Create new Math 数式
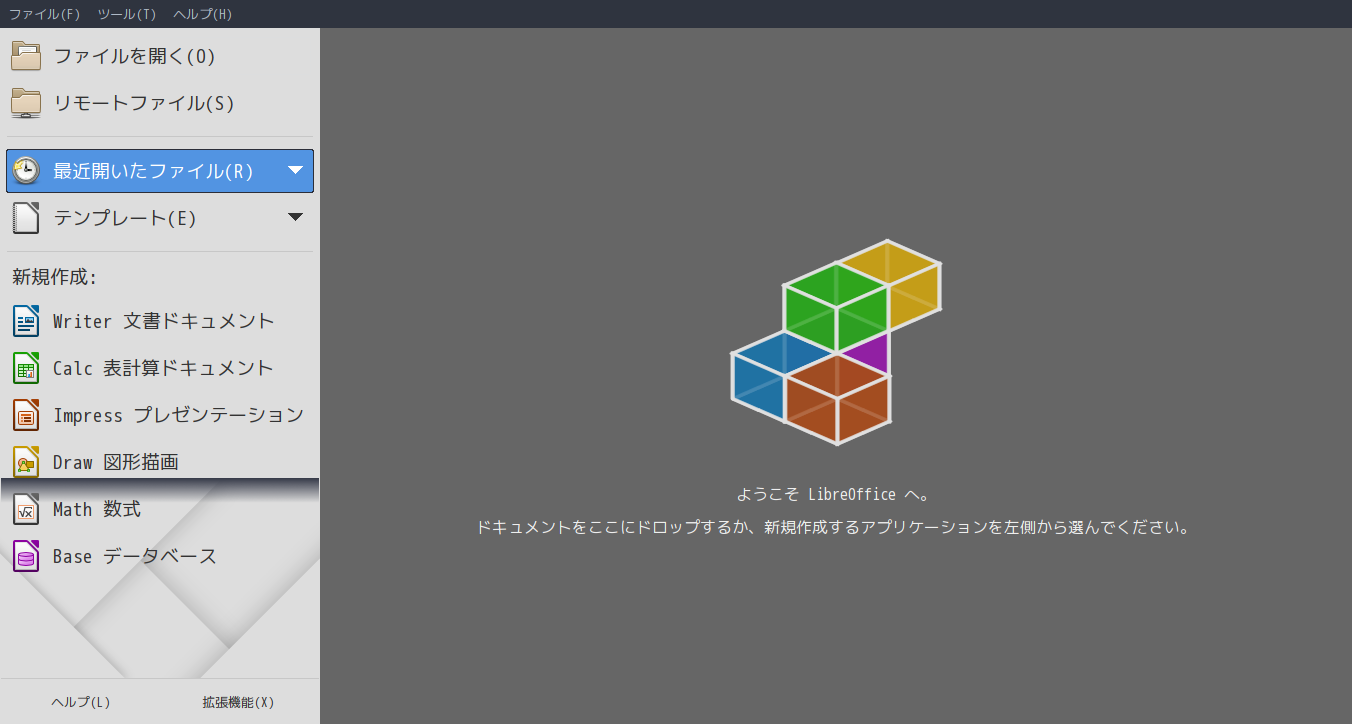This screenshot has width=1352, height=724. tap(160, 509)
